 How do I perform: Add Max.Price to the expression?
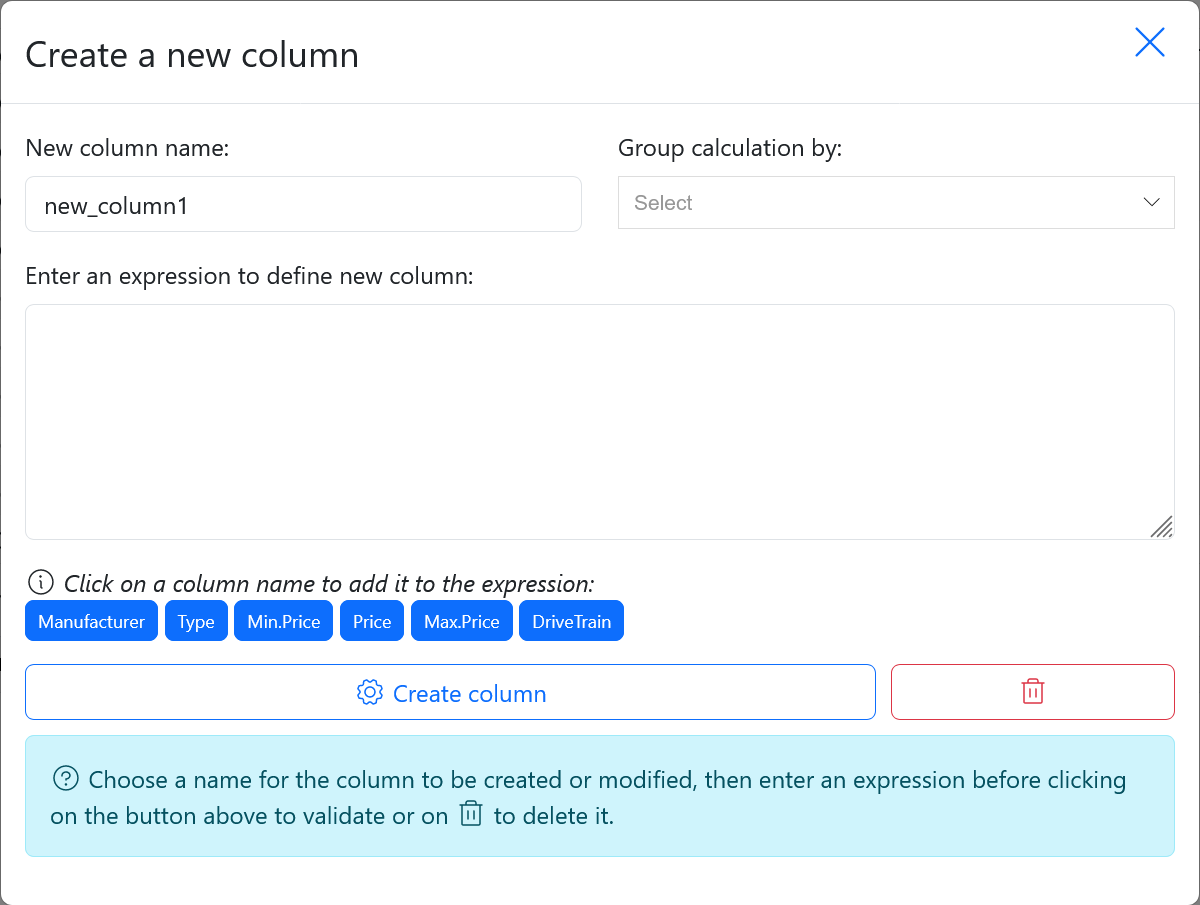461,621
